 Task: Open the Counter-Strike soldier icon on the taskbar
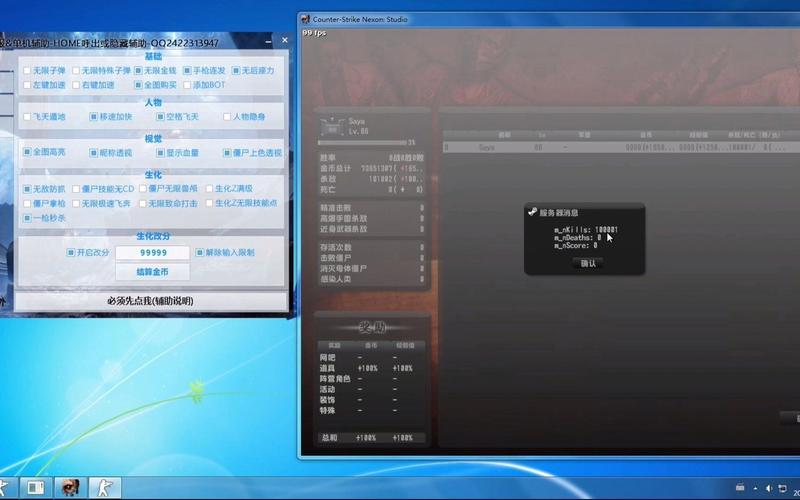click(x=105, y=487)
